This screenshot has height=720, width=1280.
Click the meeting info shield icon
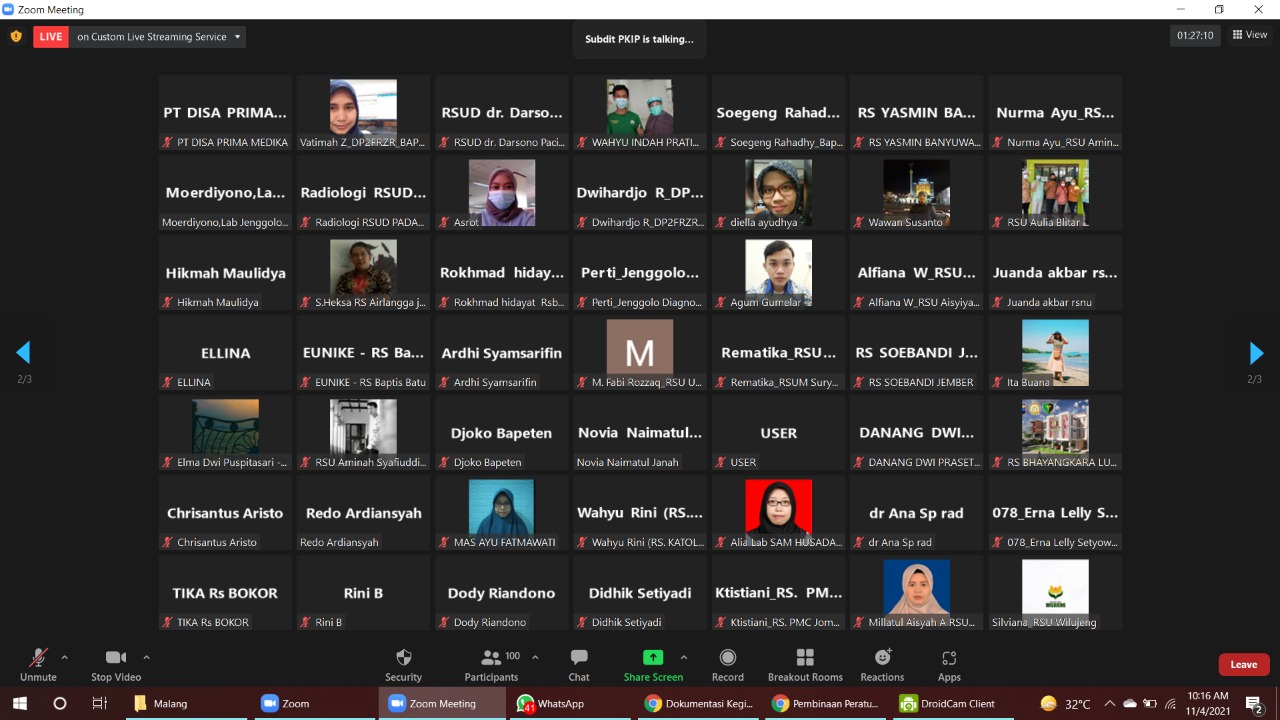[x=16, y=37]
